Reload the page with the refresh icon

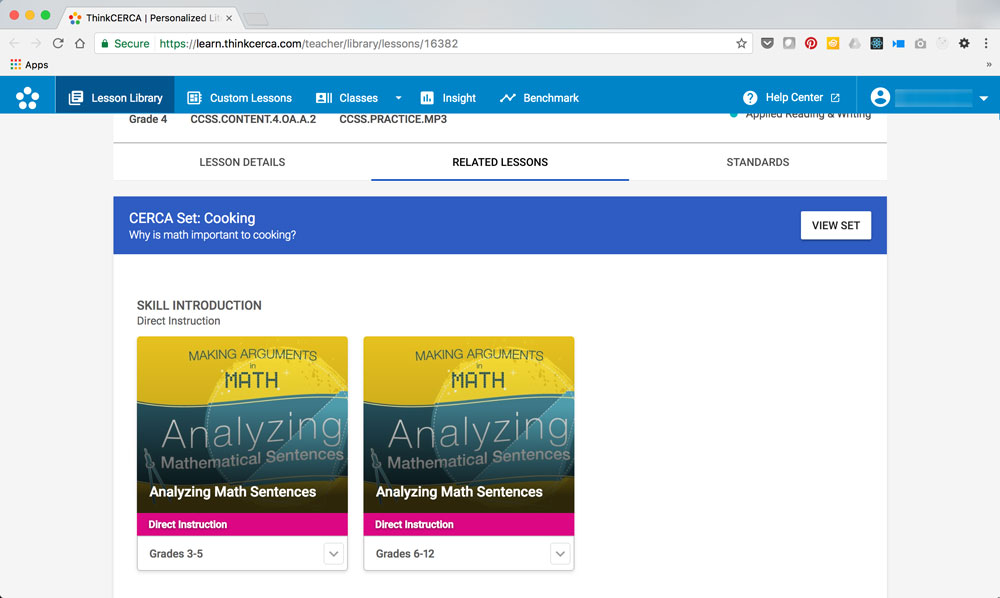[58, 43]
